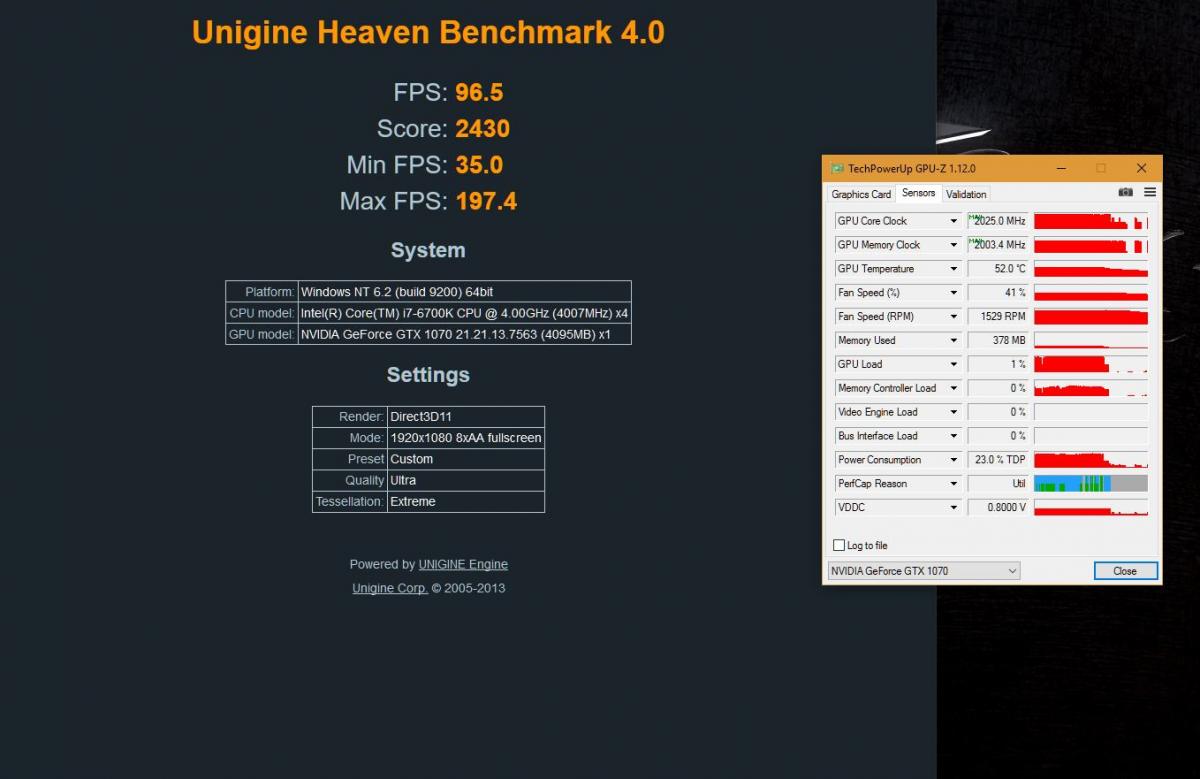Click the Power Consumption history graph

click(1091, 460)
